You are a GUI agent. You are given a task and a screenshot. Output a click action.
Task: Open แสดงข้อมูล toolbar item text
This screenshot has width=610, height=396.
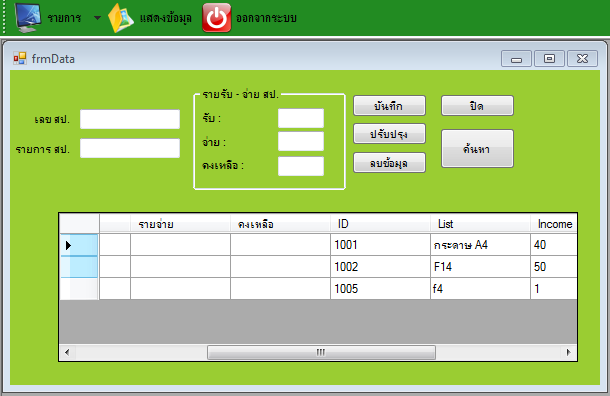166,18
